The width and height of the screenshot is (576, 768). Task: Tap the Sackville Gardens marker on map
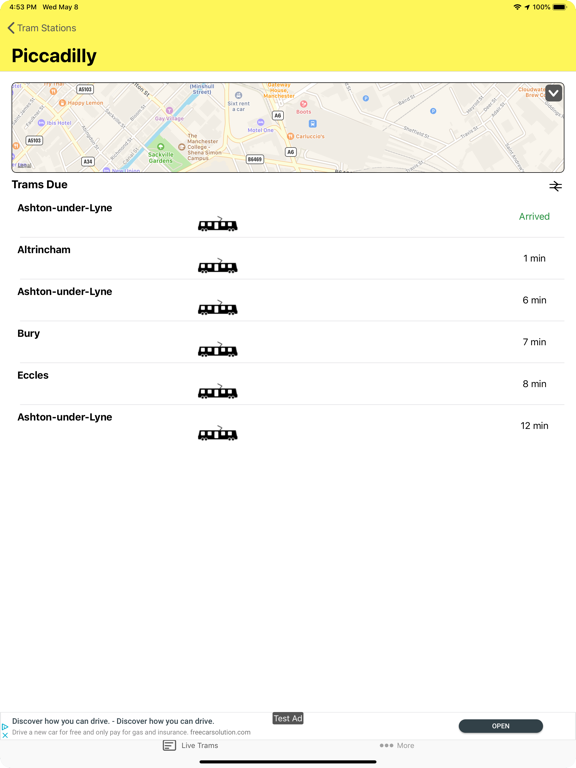click(x=160, y=146)
